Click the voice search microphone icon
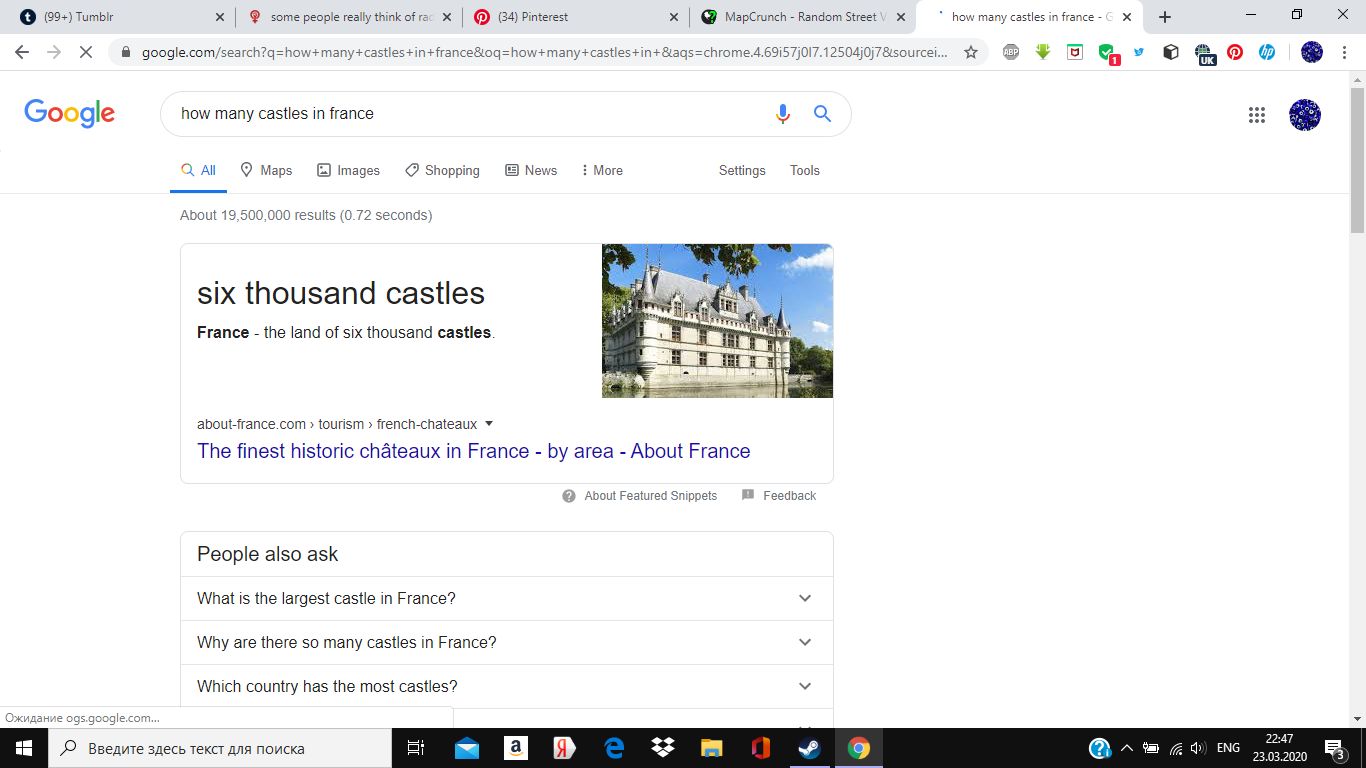Viewport: 1366px width, 768px height. pyautogui.click(x=783, y=114)
